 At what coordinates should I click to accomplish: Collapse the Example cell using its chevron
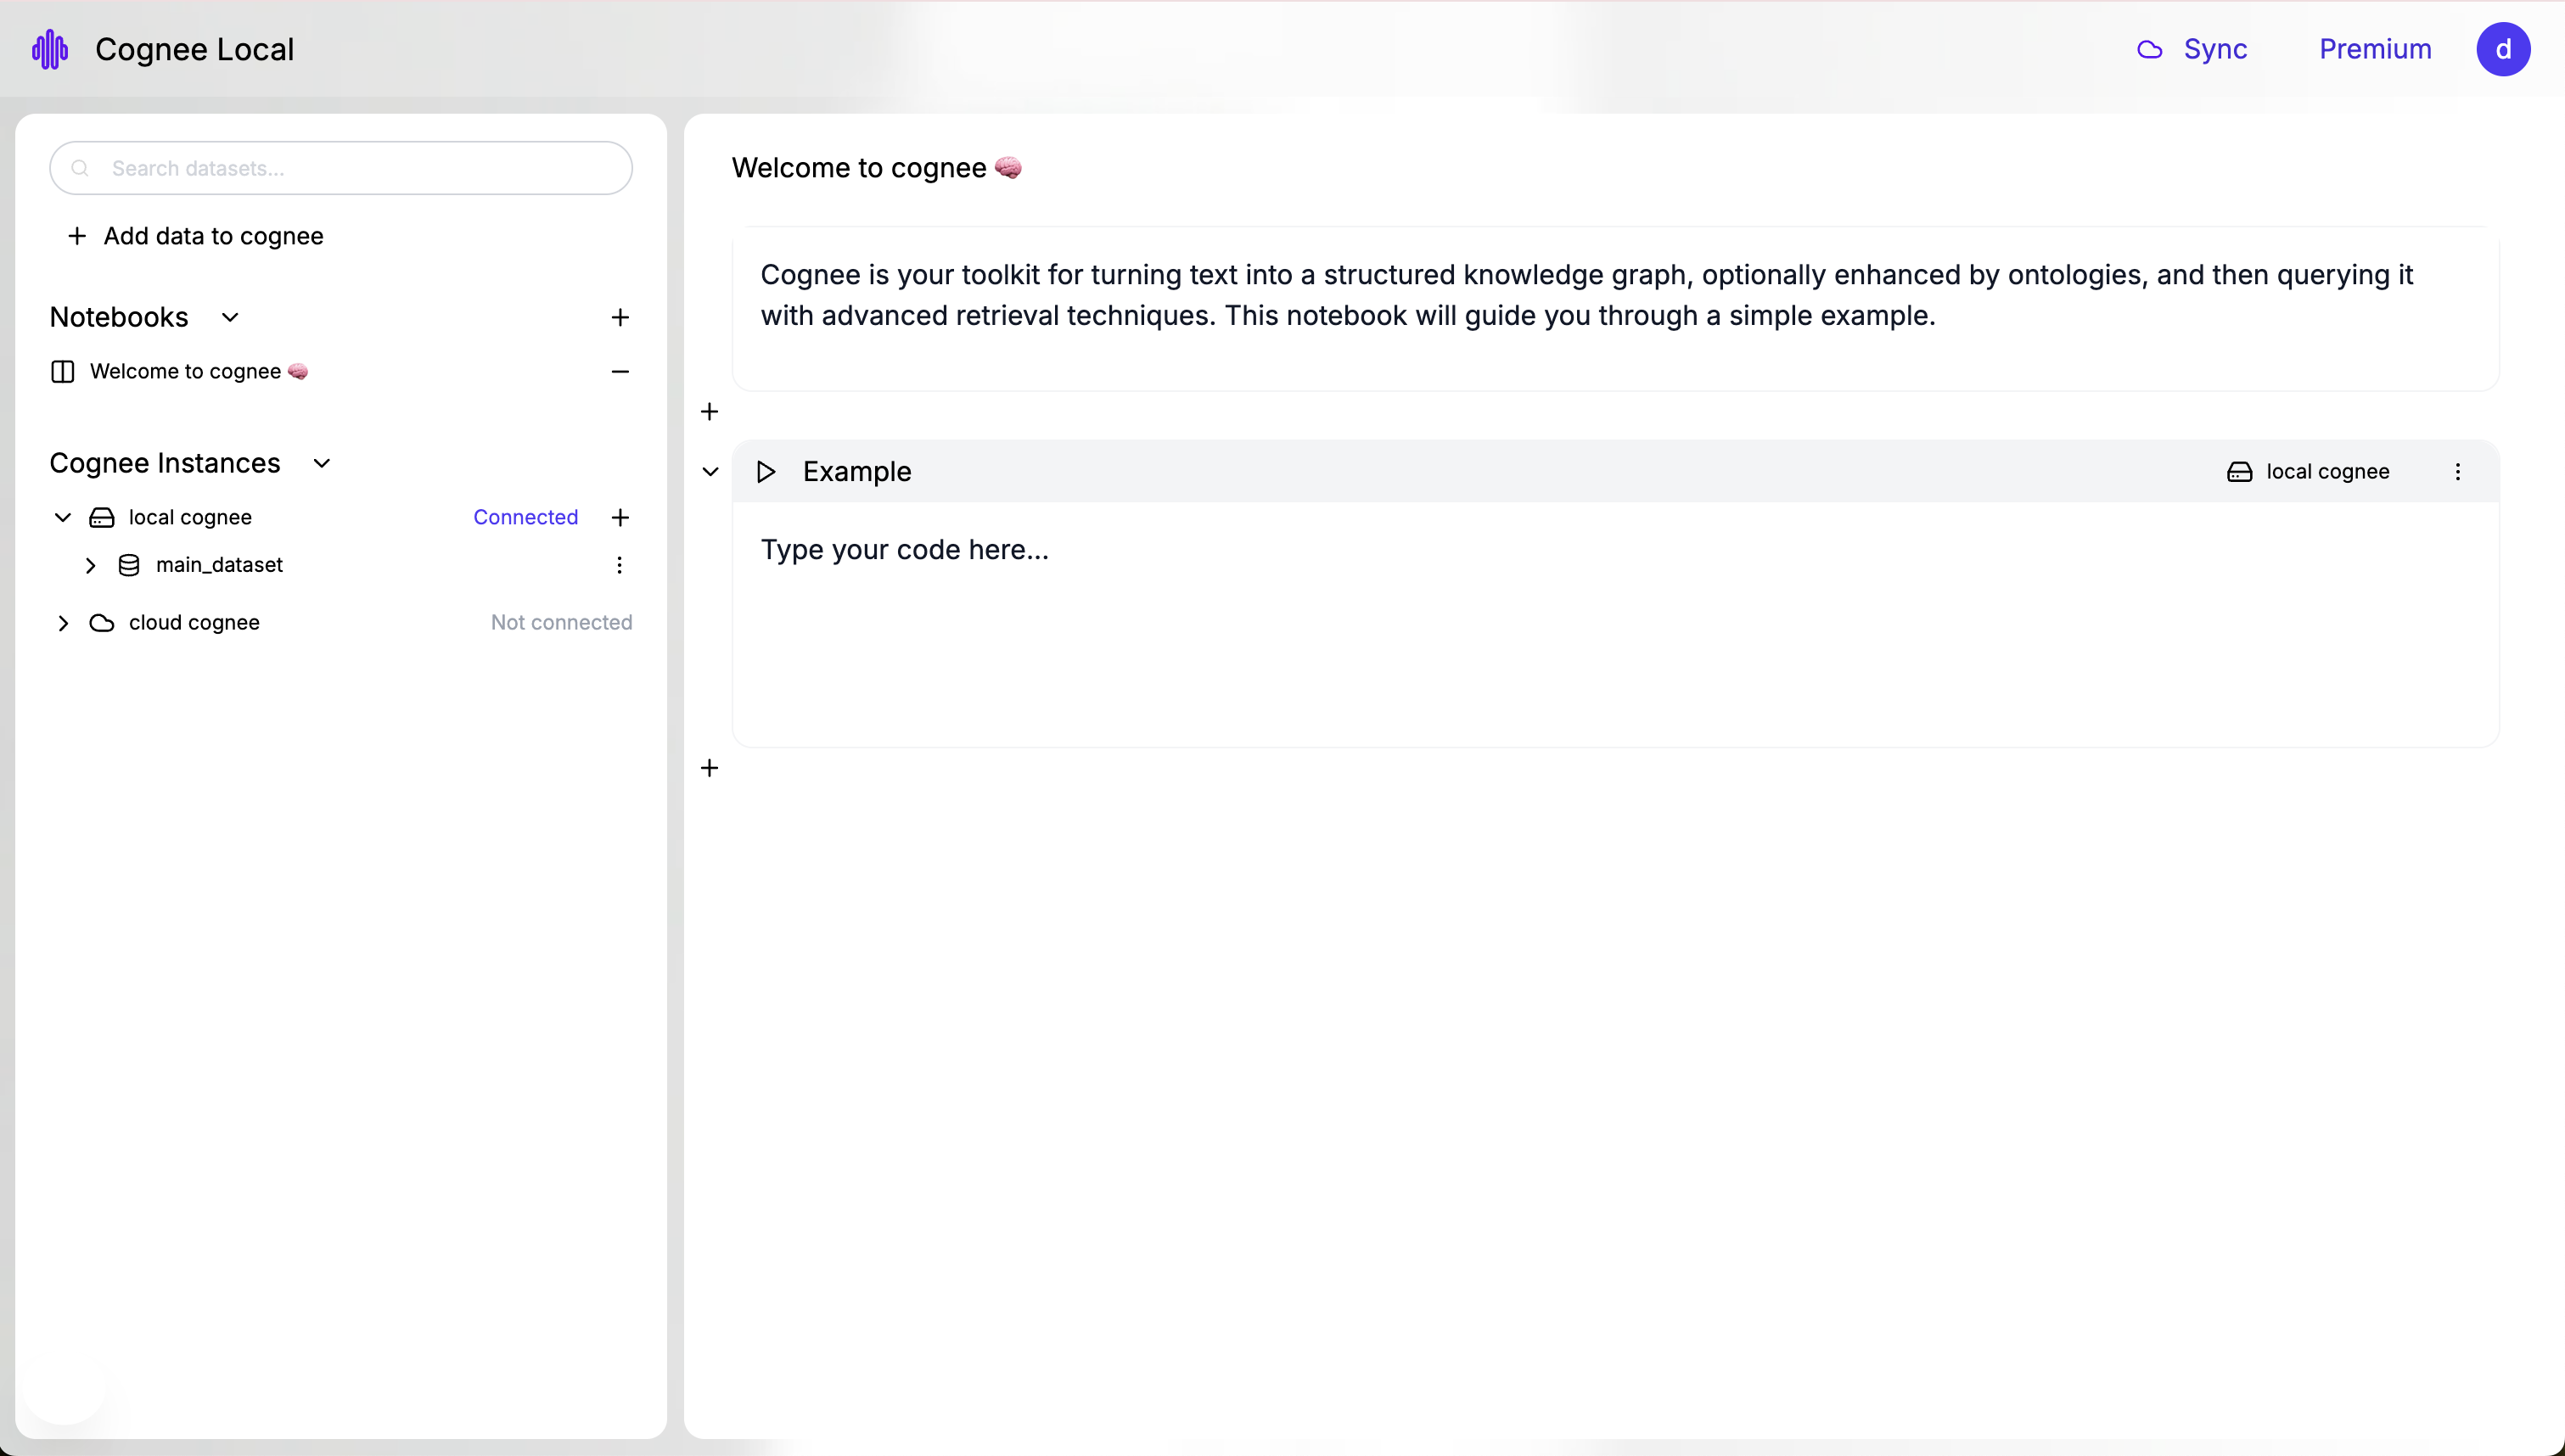(x=710, y=471)
